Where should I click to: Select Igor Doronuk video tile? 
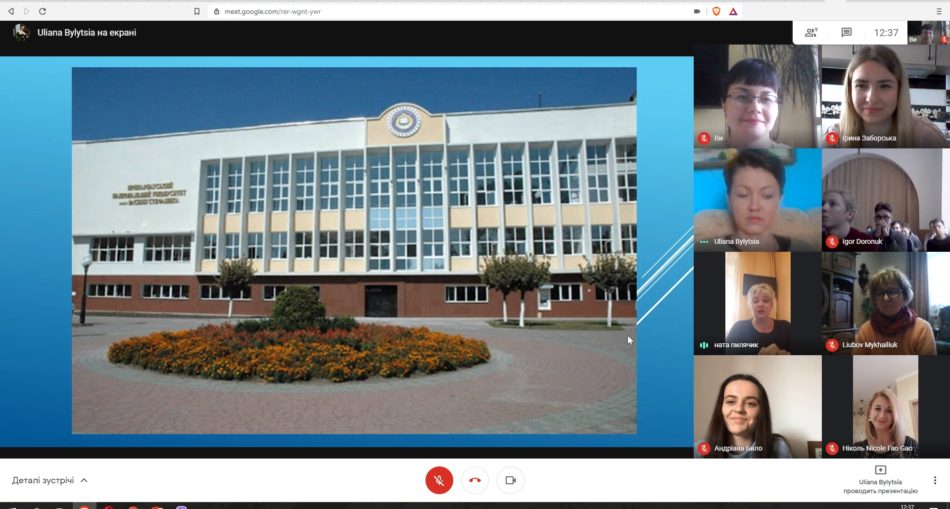click(x=885, y=200)
